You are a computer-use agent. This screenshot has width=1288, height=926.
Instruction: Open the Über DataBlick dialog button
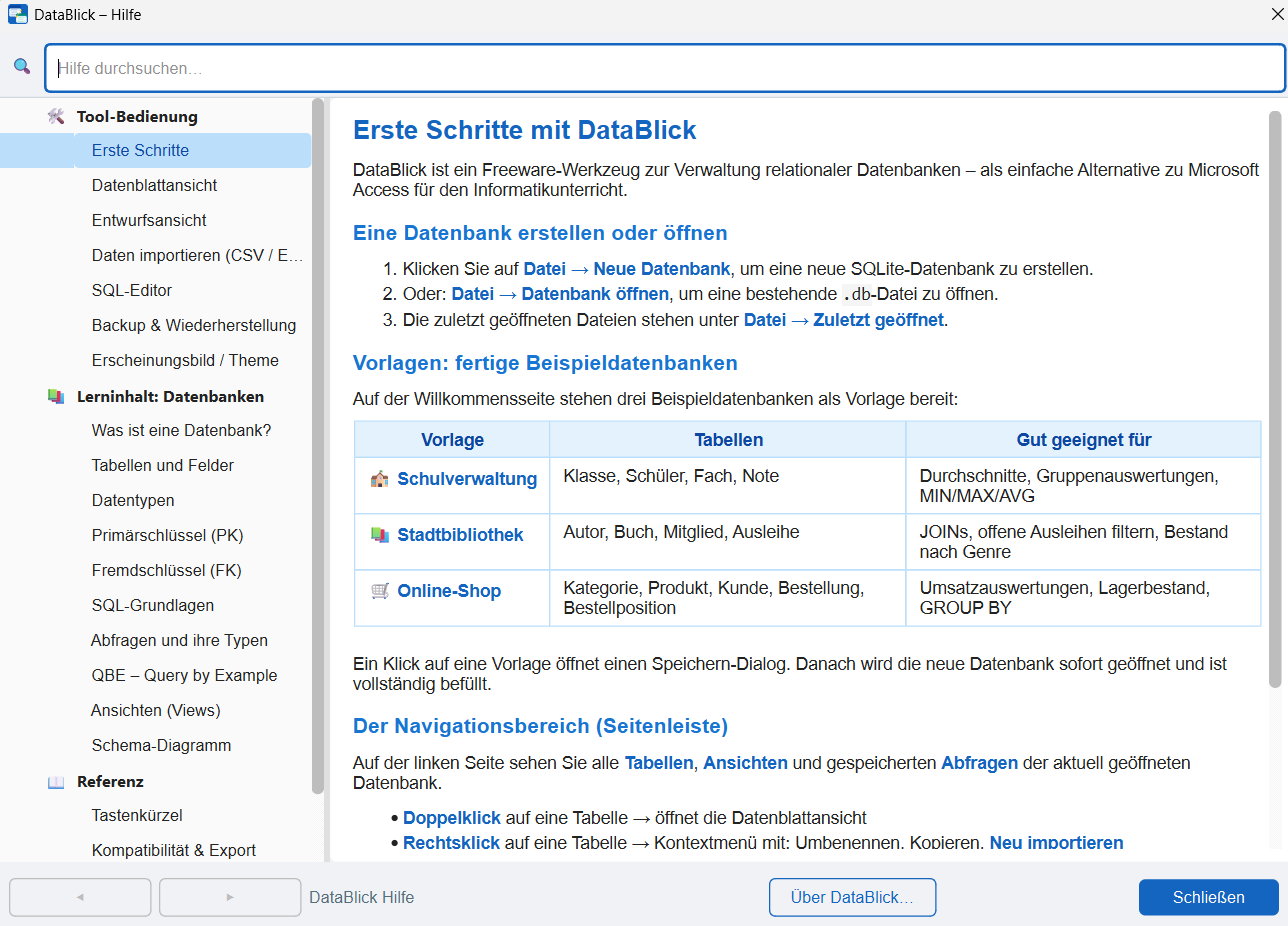[x=852, y=897]
